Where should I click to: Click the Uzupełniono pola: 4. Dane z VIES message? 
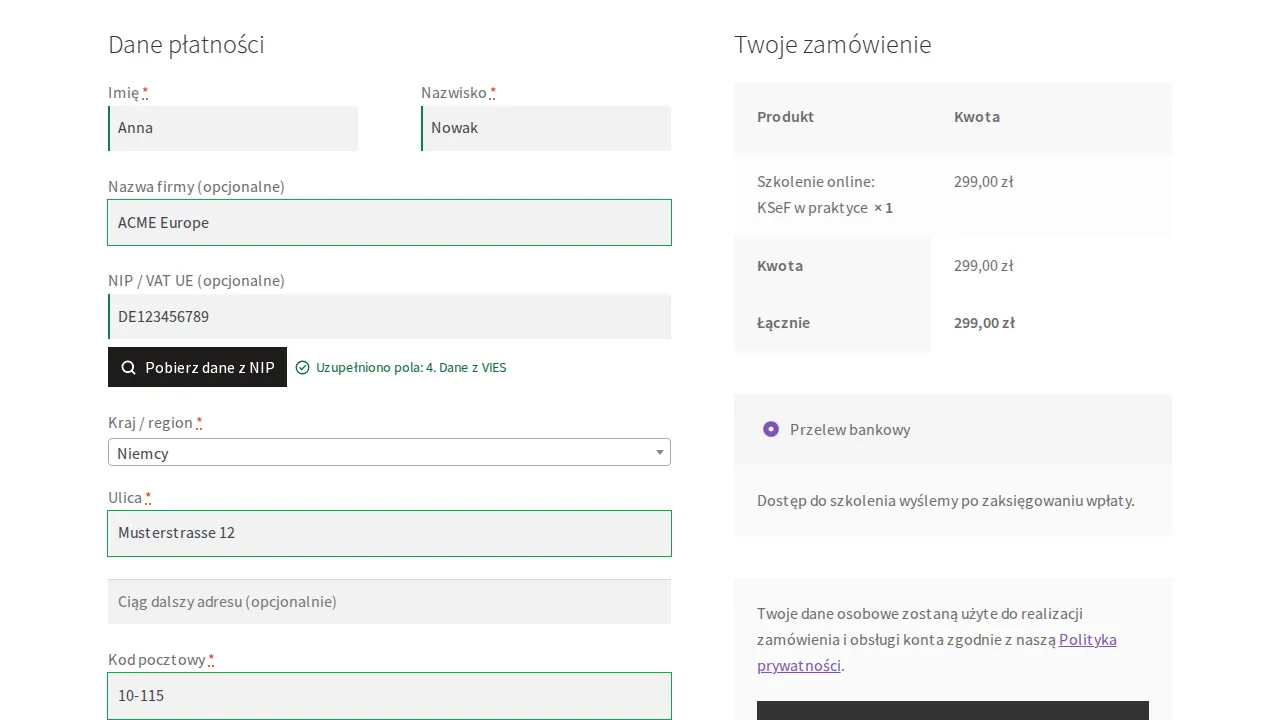[x=411, y=367]
